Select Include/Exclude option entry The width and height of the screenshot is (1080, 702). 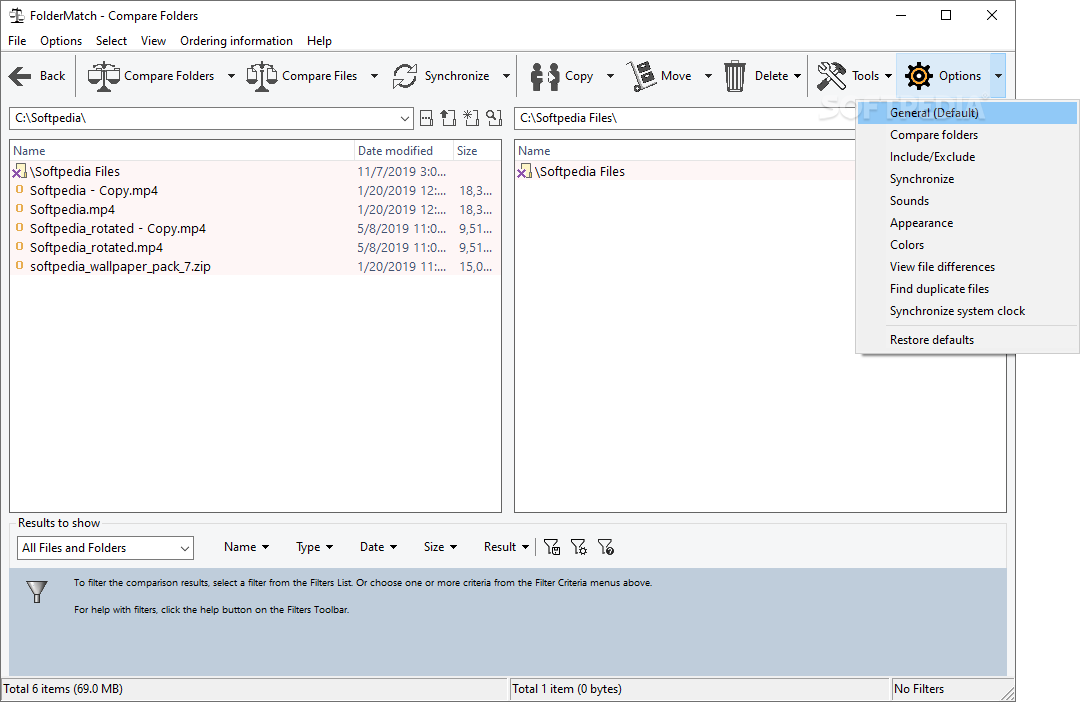[967, 157]
